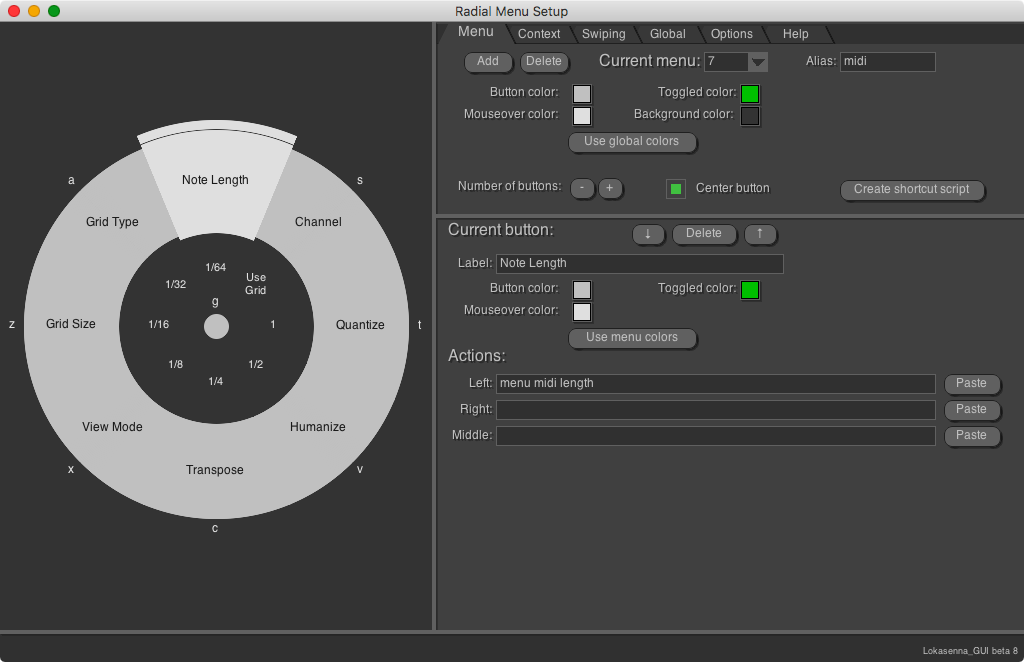1024x662 pixels.
Task: Increase Number of buttons with the plus control
Action: pyautogui.click(x=610, y=188)
